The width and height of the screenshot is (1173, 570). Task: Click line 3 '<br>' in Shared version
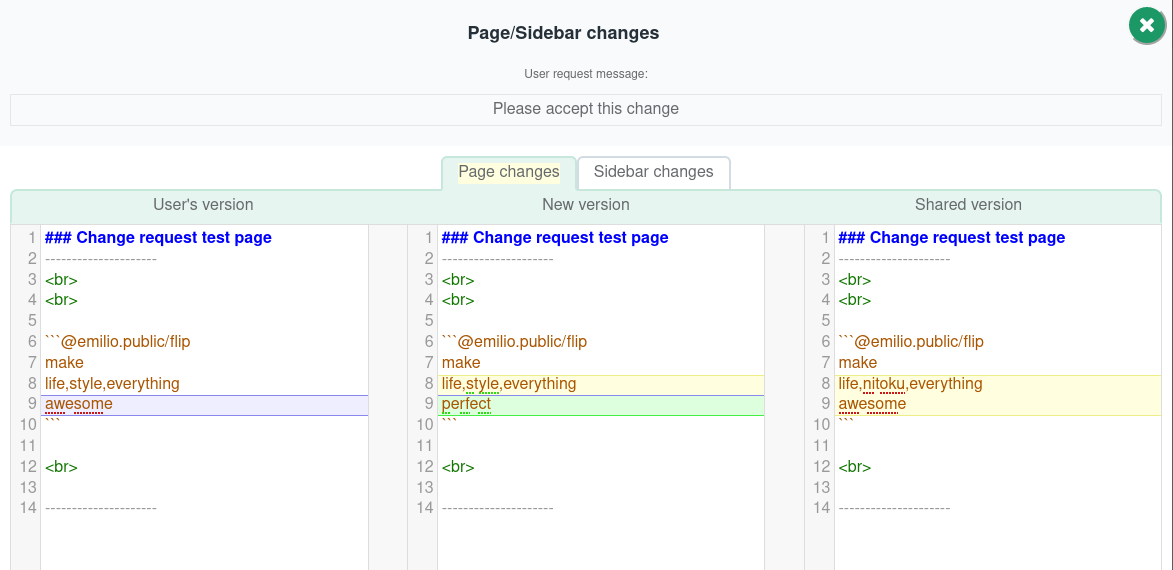point(855,280)
